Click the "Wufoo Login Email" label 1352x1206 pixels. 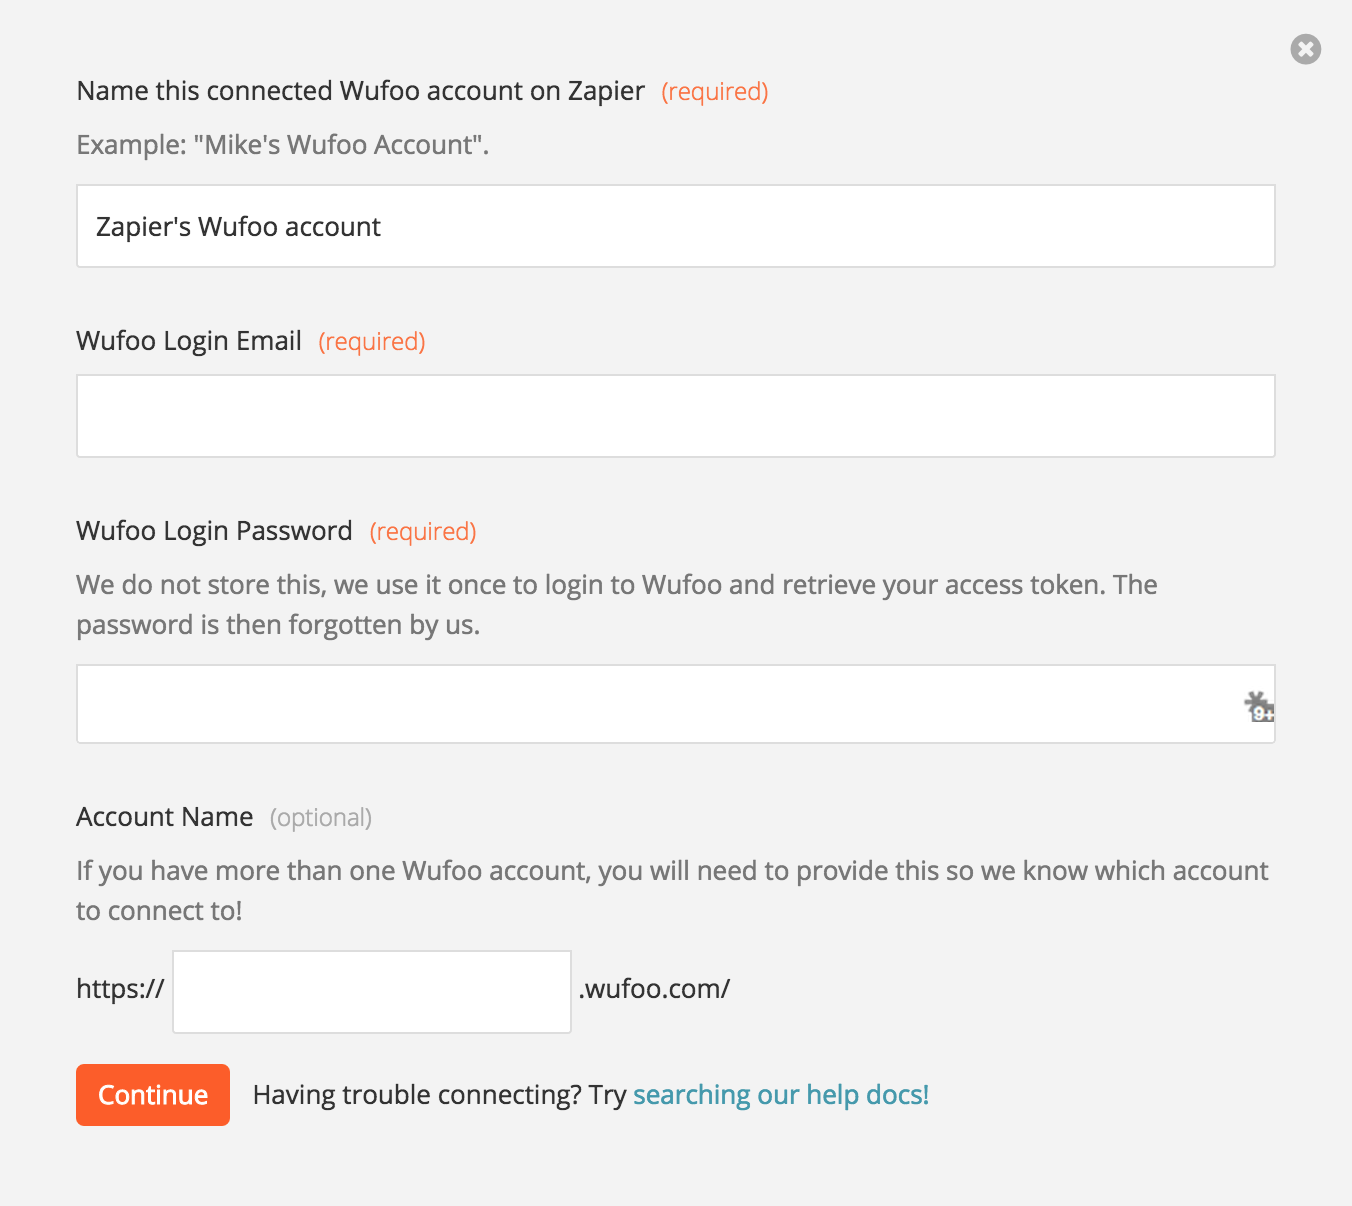point(189,341)
